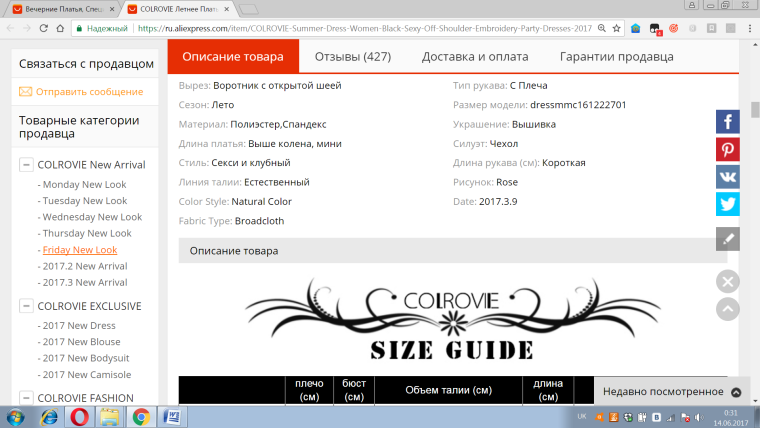This screenshot has width=760, height=428.
Task: Open Гарантии продавца tab
Action: (x=617, y=57)
